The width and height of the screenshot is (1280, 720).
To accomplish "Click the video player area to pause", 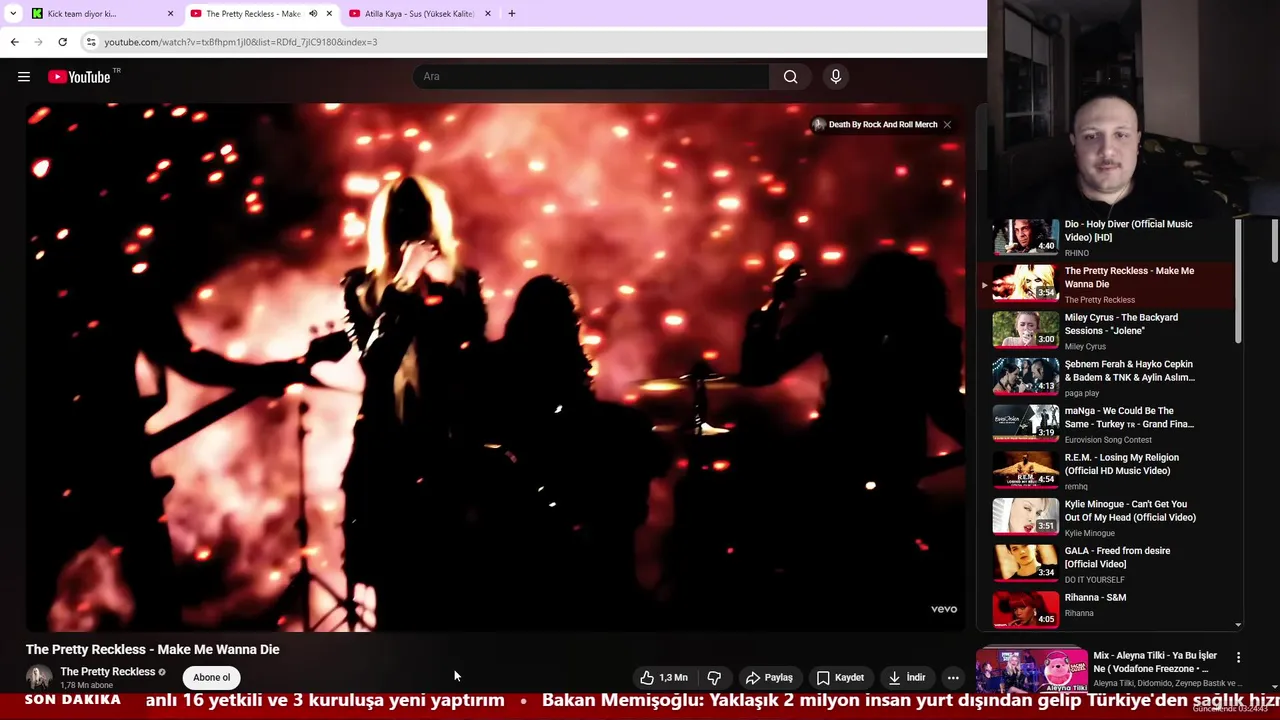I will (x=496, y=367).
